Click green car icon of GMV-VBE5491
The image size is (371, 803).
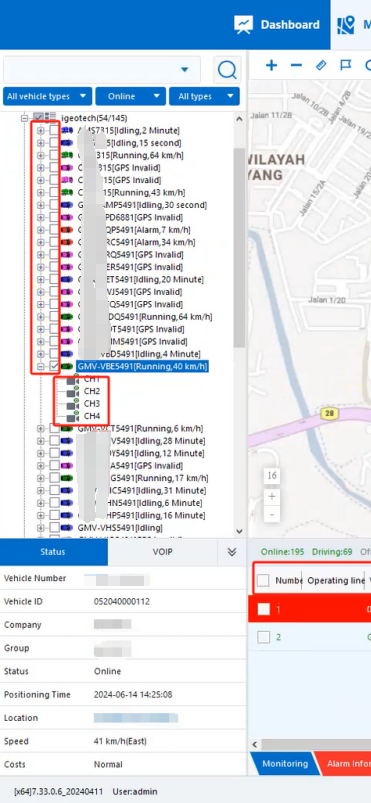[67, 367]
